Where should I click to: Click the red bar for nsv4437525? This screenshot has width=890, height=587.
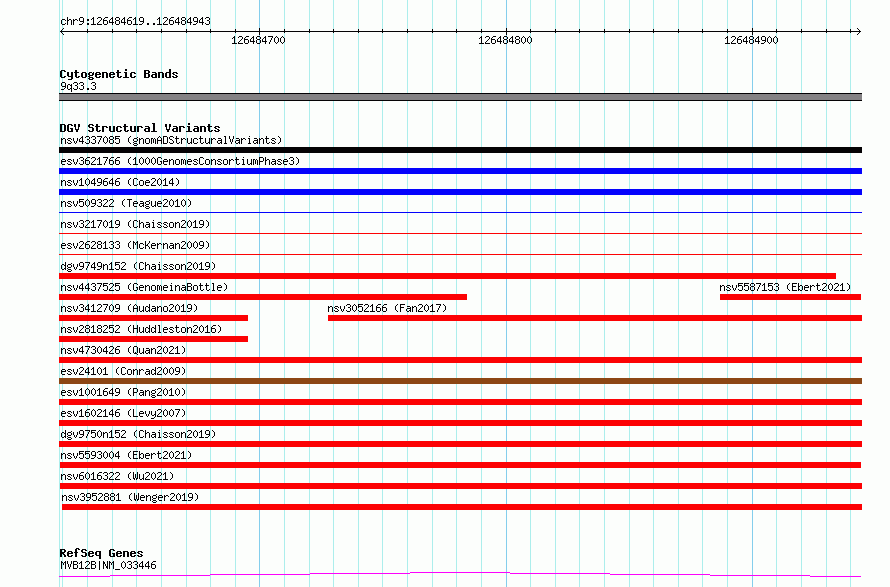tap(263, 297)
